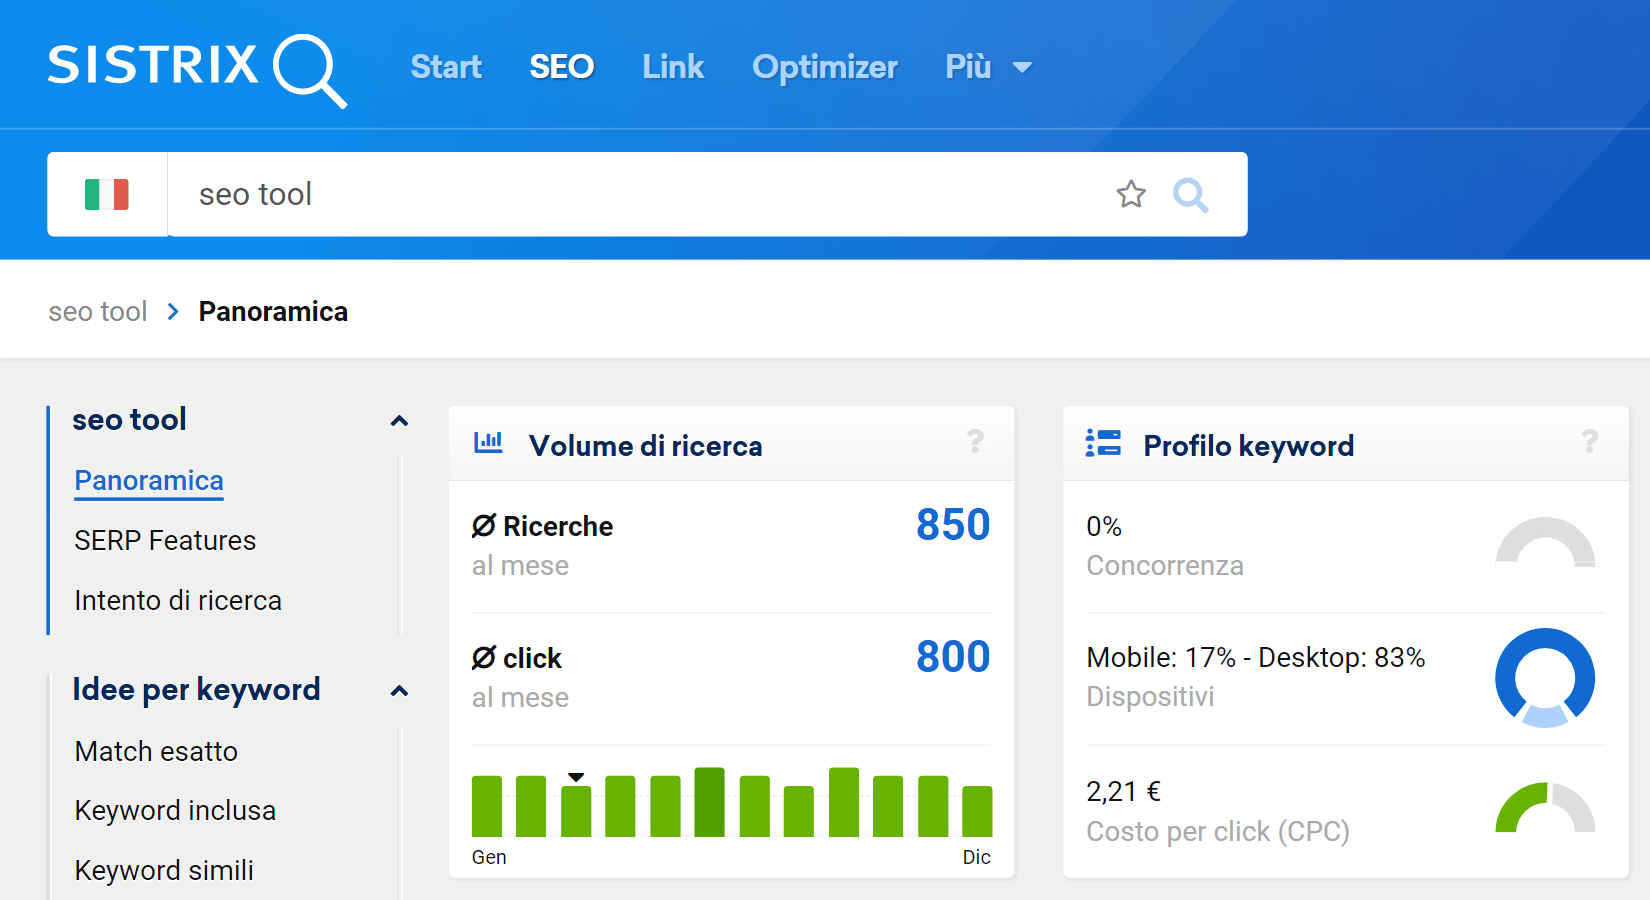This screenshot has width=1650, height=900.
Task: Click the bar with the triangle marker
Action: (x=576, y=811)
